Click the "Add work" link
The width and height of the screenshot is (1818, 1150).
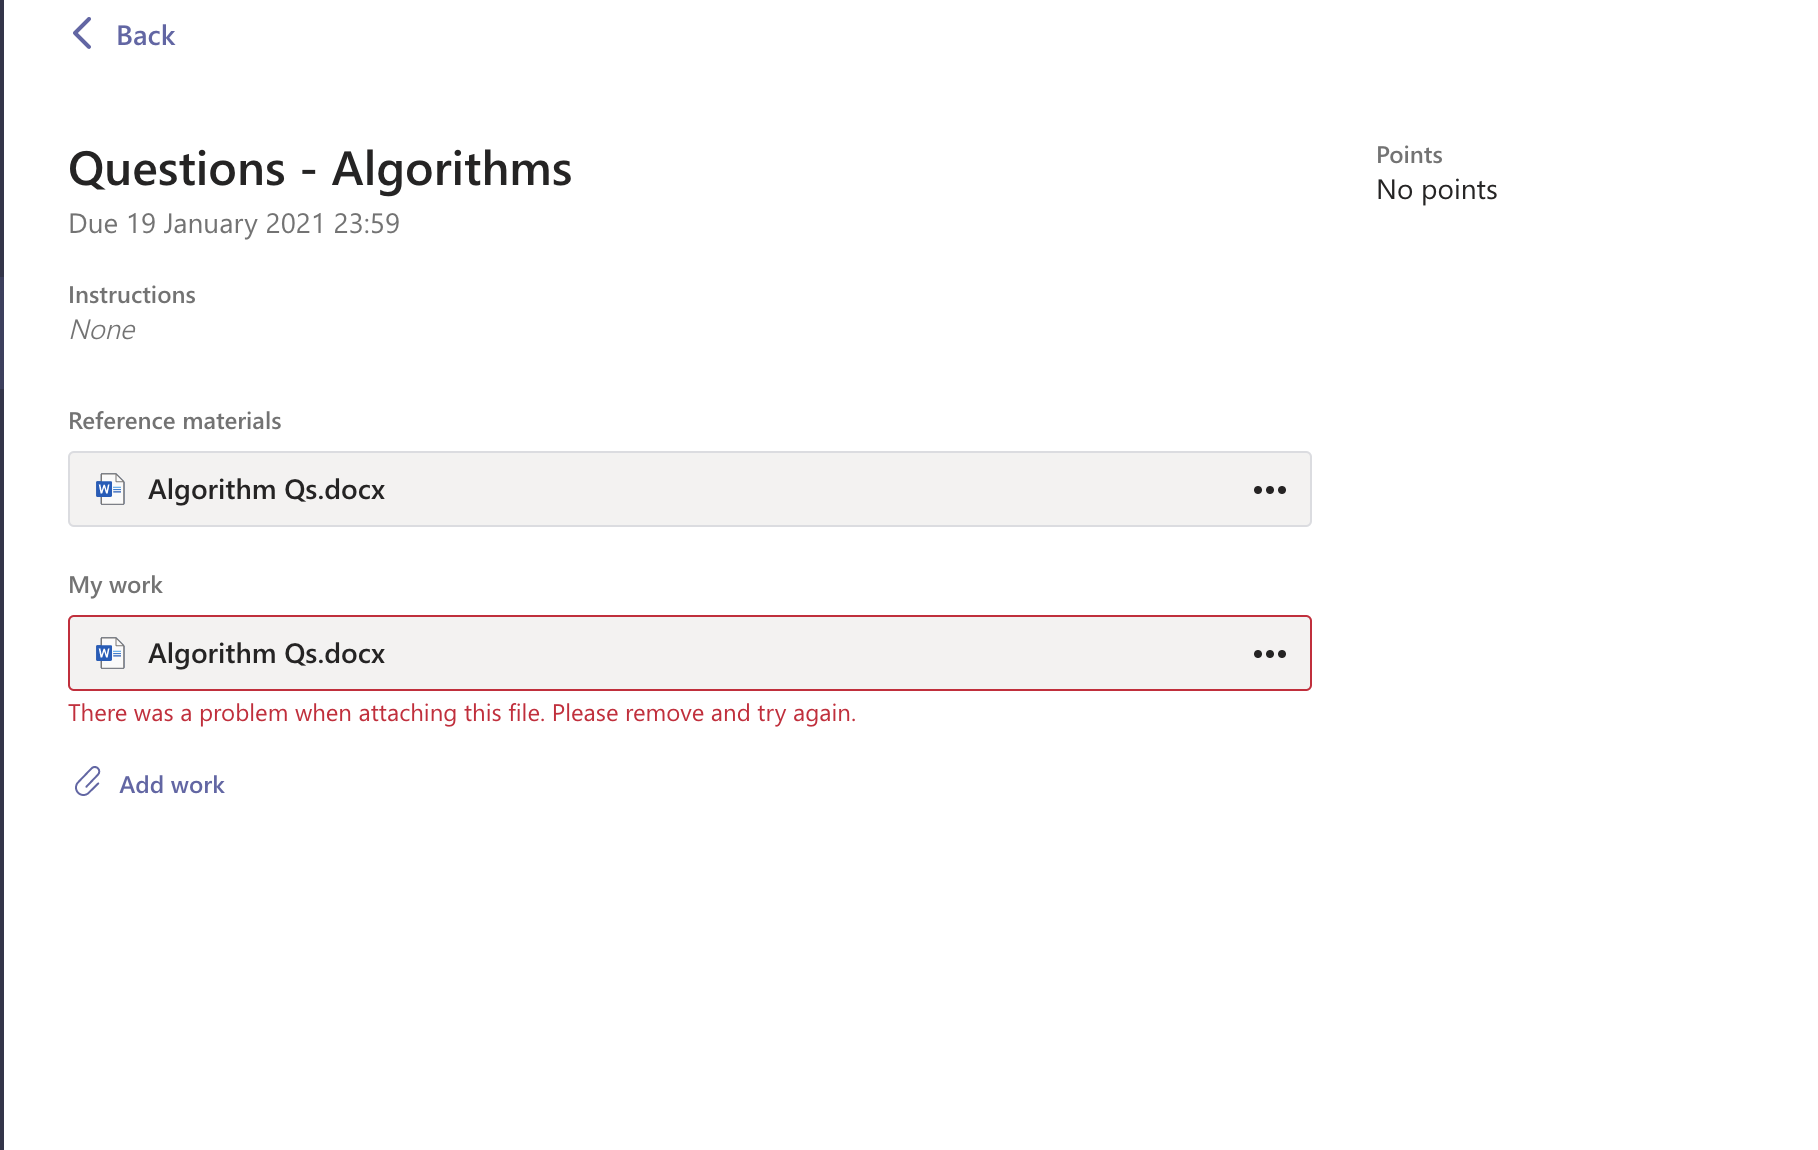pyautogui.click(x=171, y=784)
